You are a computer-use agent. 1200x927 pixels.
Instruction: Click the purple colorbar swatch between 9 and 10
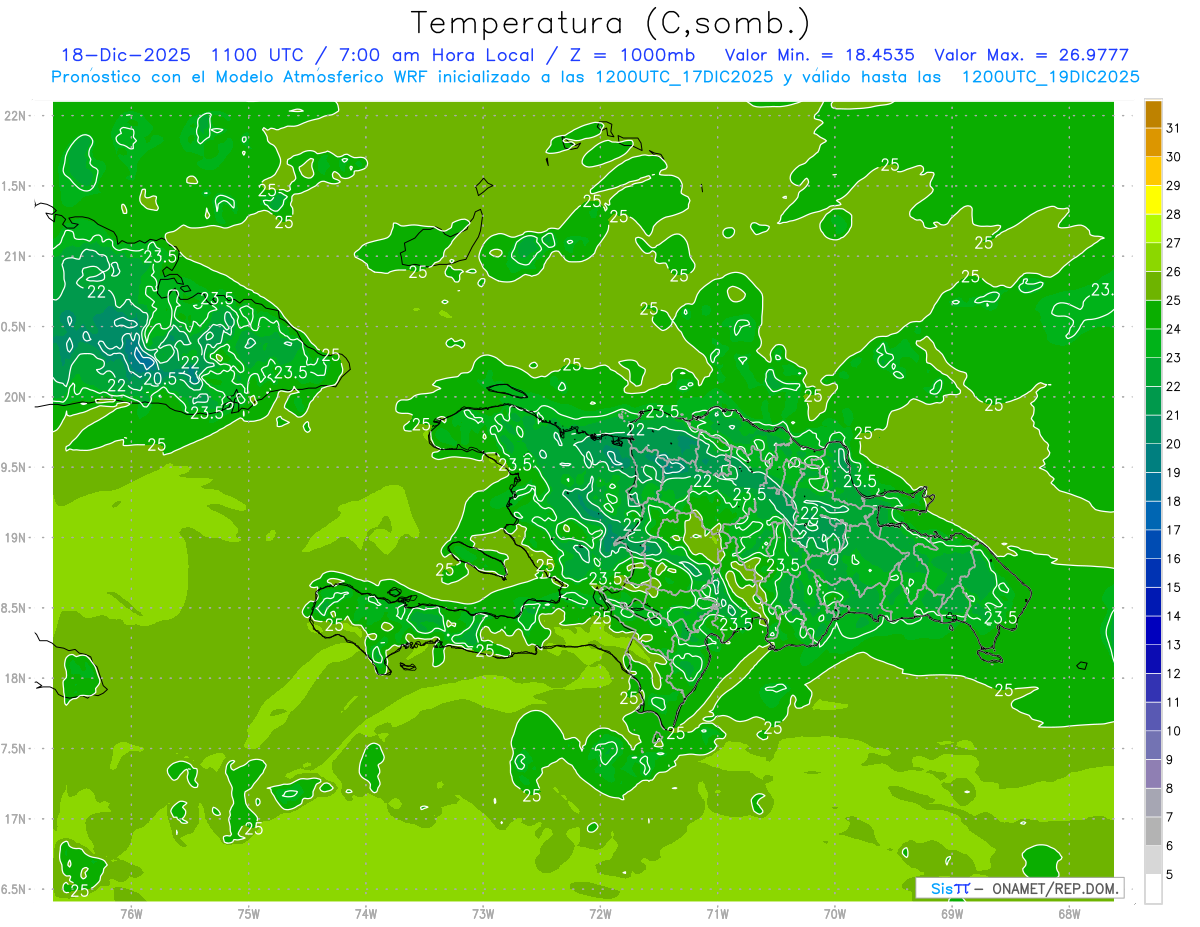[1153, 745]
